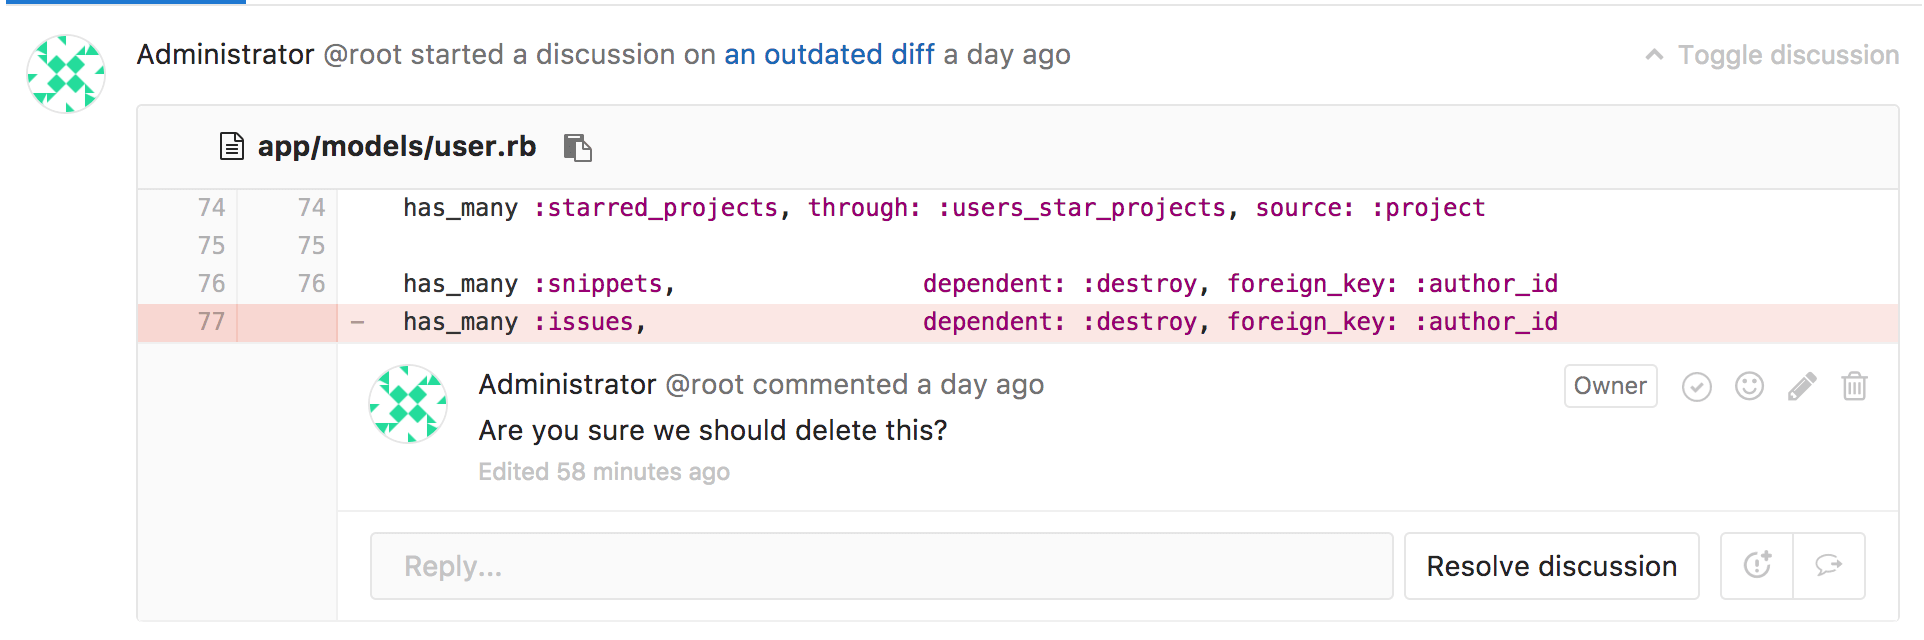This screenshot has height=640, width=1924.
Task: Click the top-left Administrator avatar thumbnail
Action: [x=66, y=74]
